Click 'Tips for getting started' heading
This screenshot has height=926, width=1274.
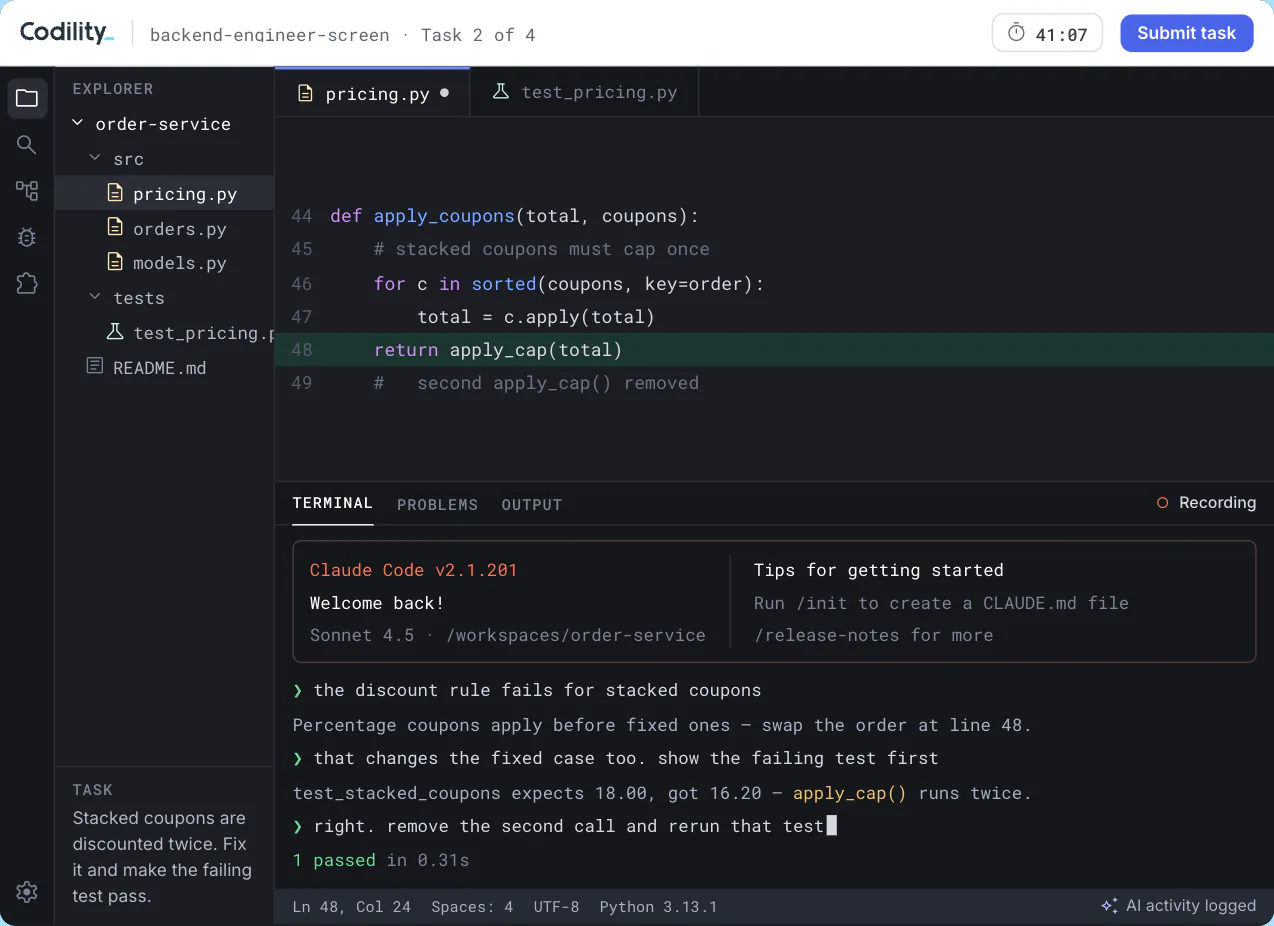point(879,570)
